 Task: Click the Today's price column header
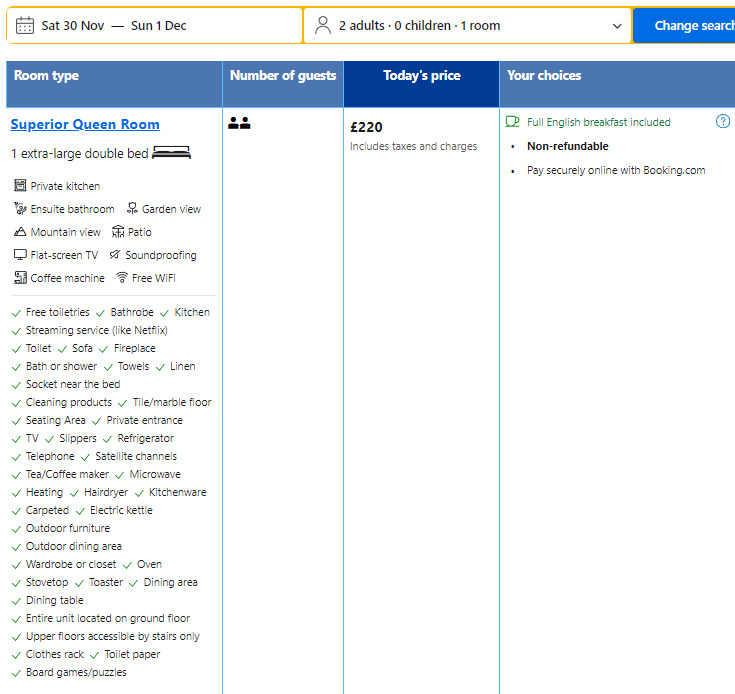coord(421,75)
